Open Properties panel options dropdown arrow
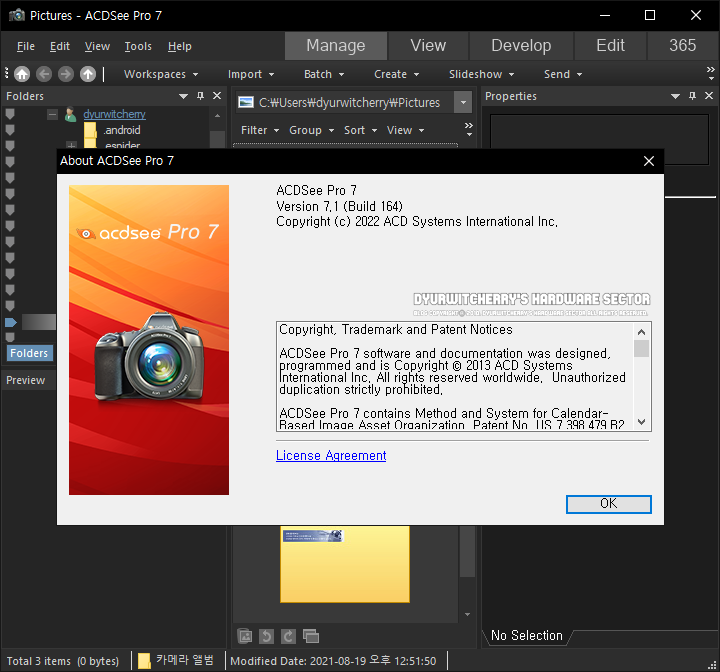The width and height of the screenshot is (720, 672). tap(675, 96)
